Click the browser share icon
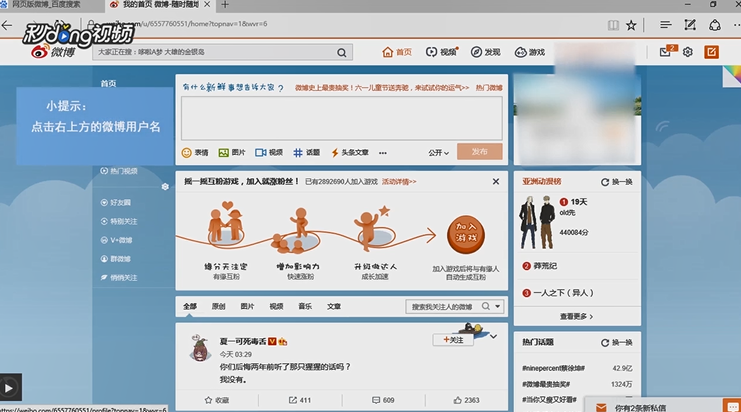Screen dimensions: 741x412 tap(715, 25)
